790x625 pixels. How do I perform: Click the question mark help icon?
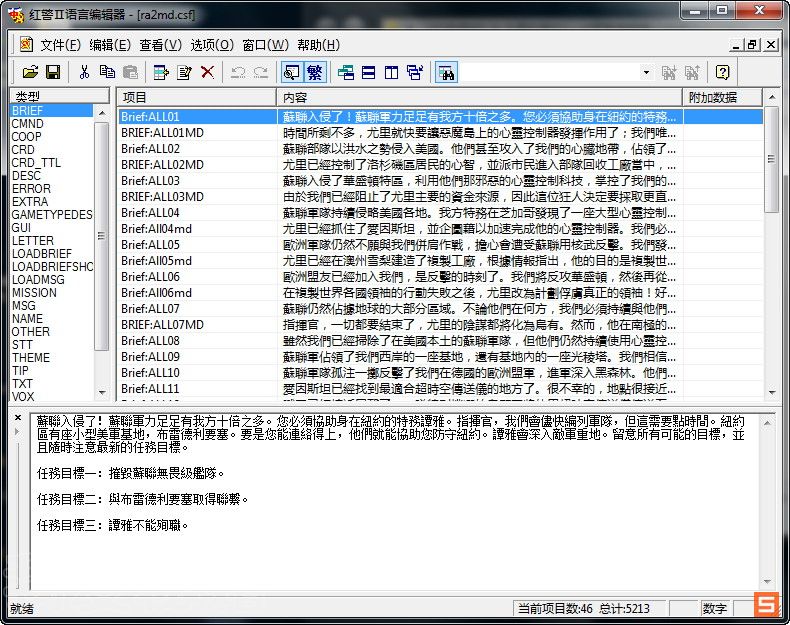pos(722,72)
